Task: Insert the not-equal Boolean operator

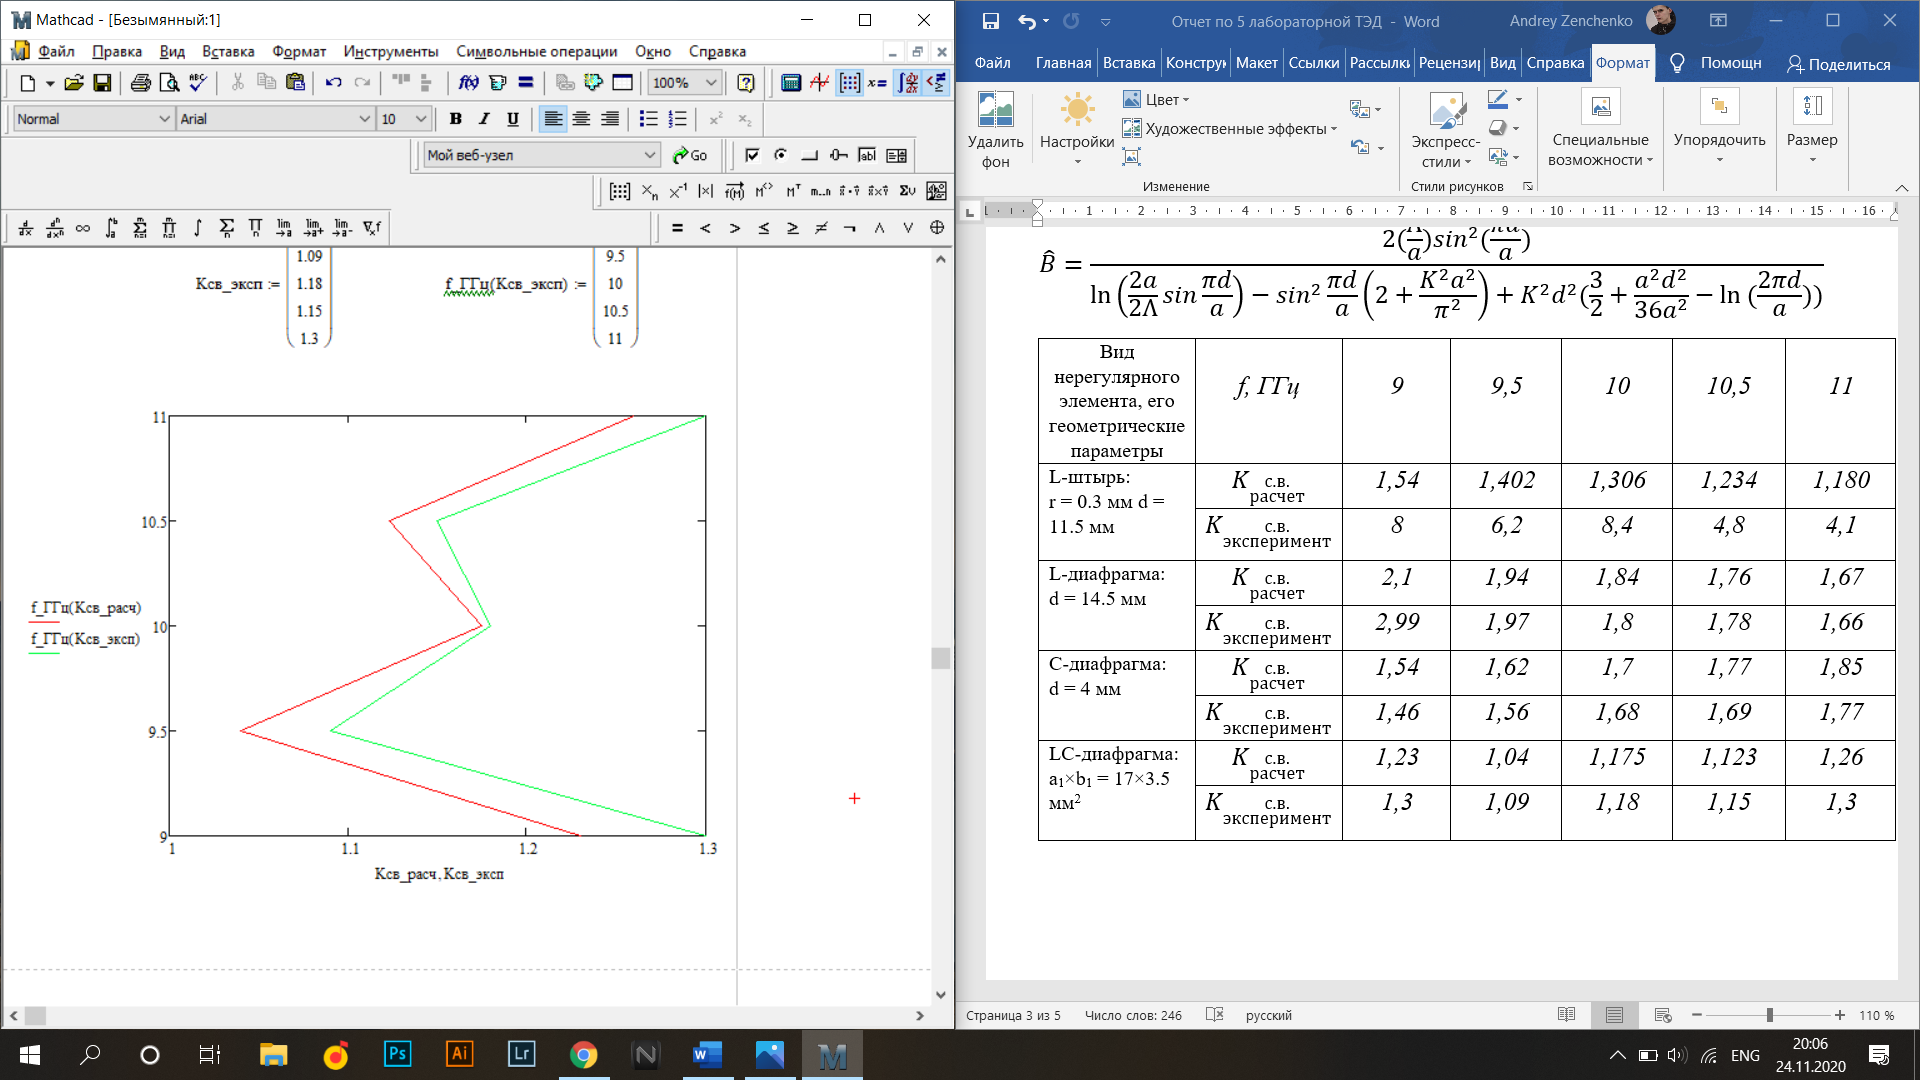Action: click(x=821, y=228)
